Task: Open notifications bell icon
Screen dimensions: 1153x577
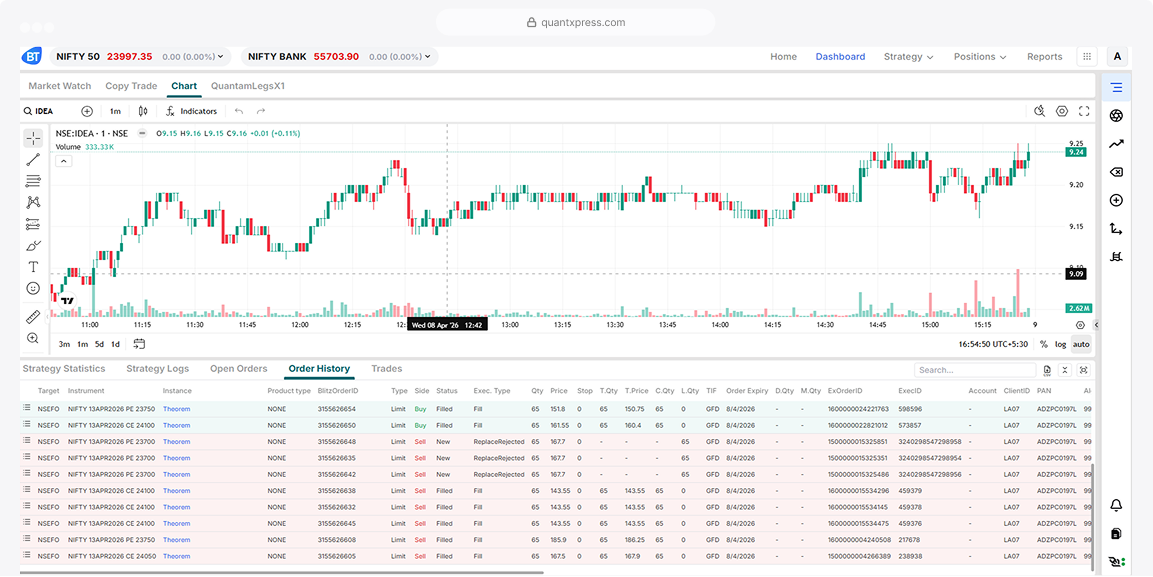Action: (x=1116, y=505)
